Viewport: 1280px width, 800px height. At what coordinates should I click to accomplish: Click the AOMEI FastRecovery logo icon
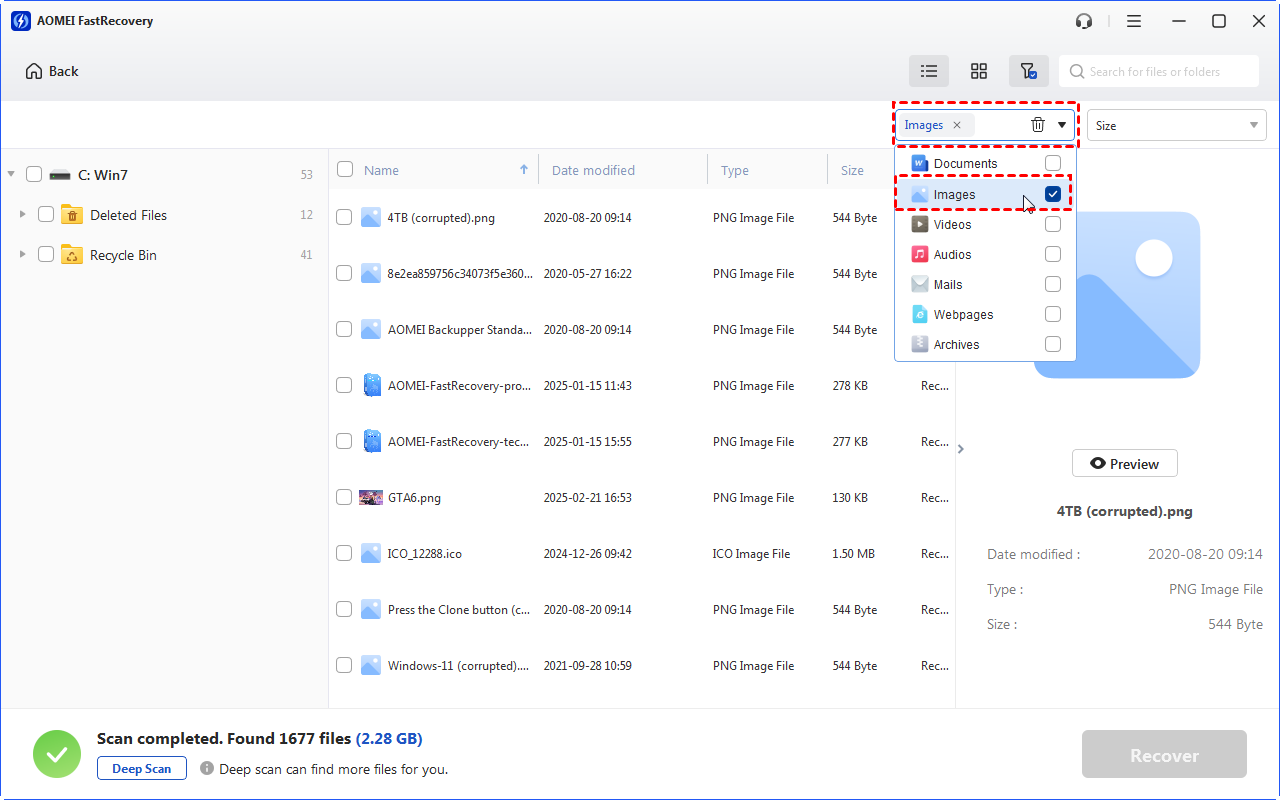[x=20, y=21]
